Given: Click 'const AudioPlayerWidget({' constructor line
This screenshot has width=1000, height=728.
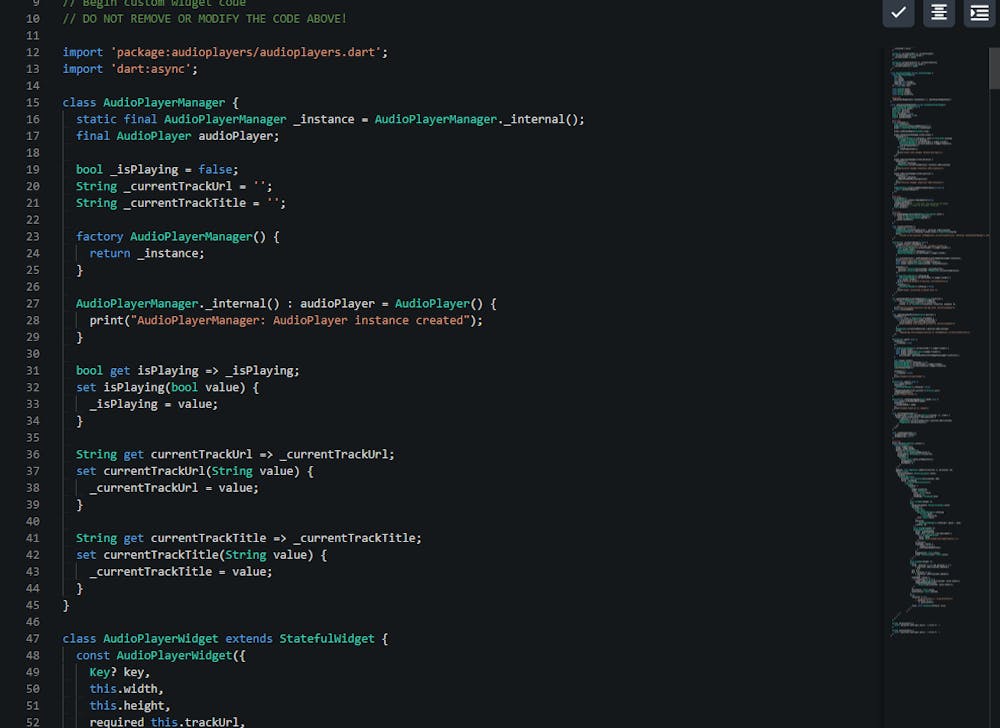Looking at the screenshot, I should click(161, 655).
